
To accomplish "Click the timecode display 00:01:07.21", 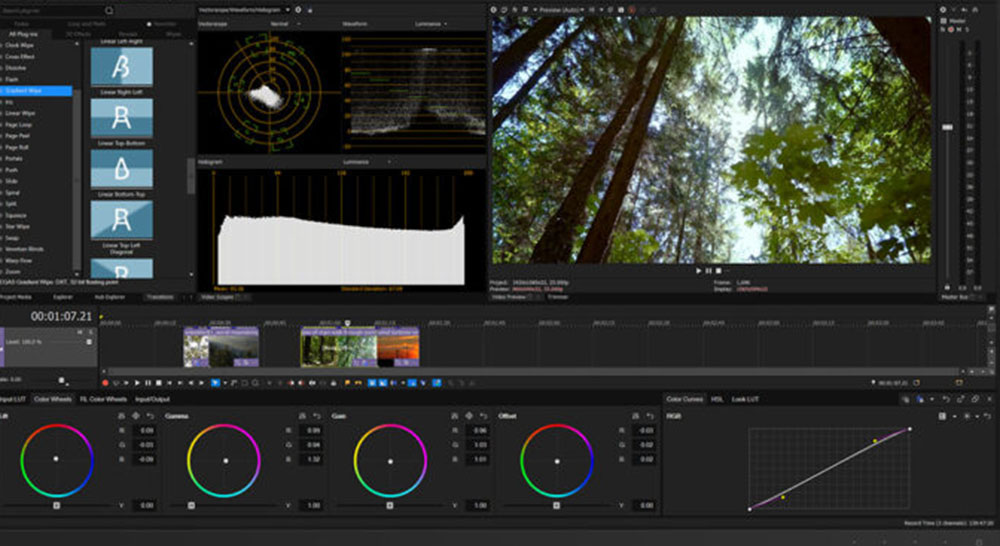I will [61, 316].
